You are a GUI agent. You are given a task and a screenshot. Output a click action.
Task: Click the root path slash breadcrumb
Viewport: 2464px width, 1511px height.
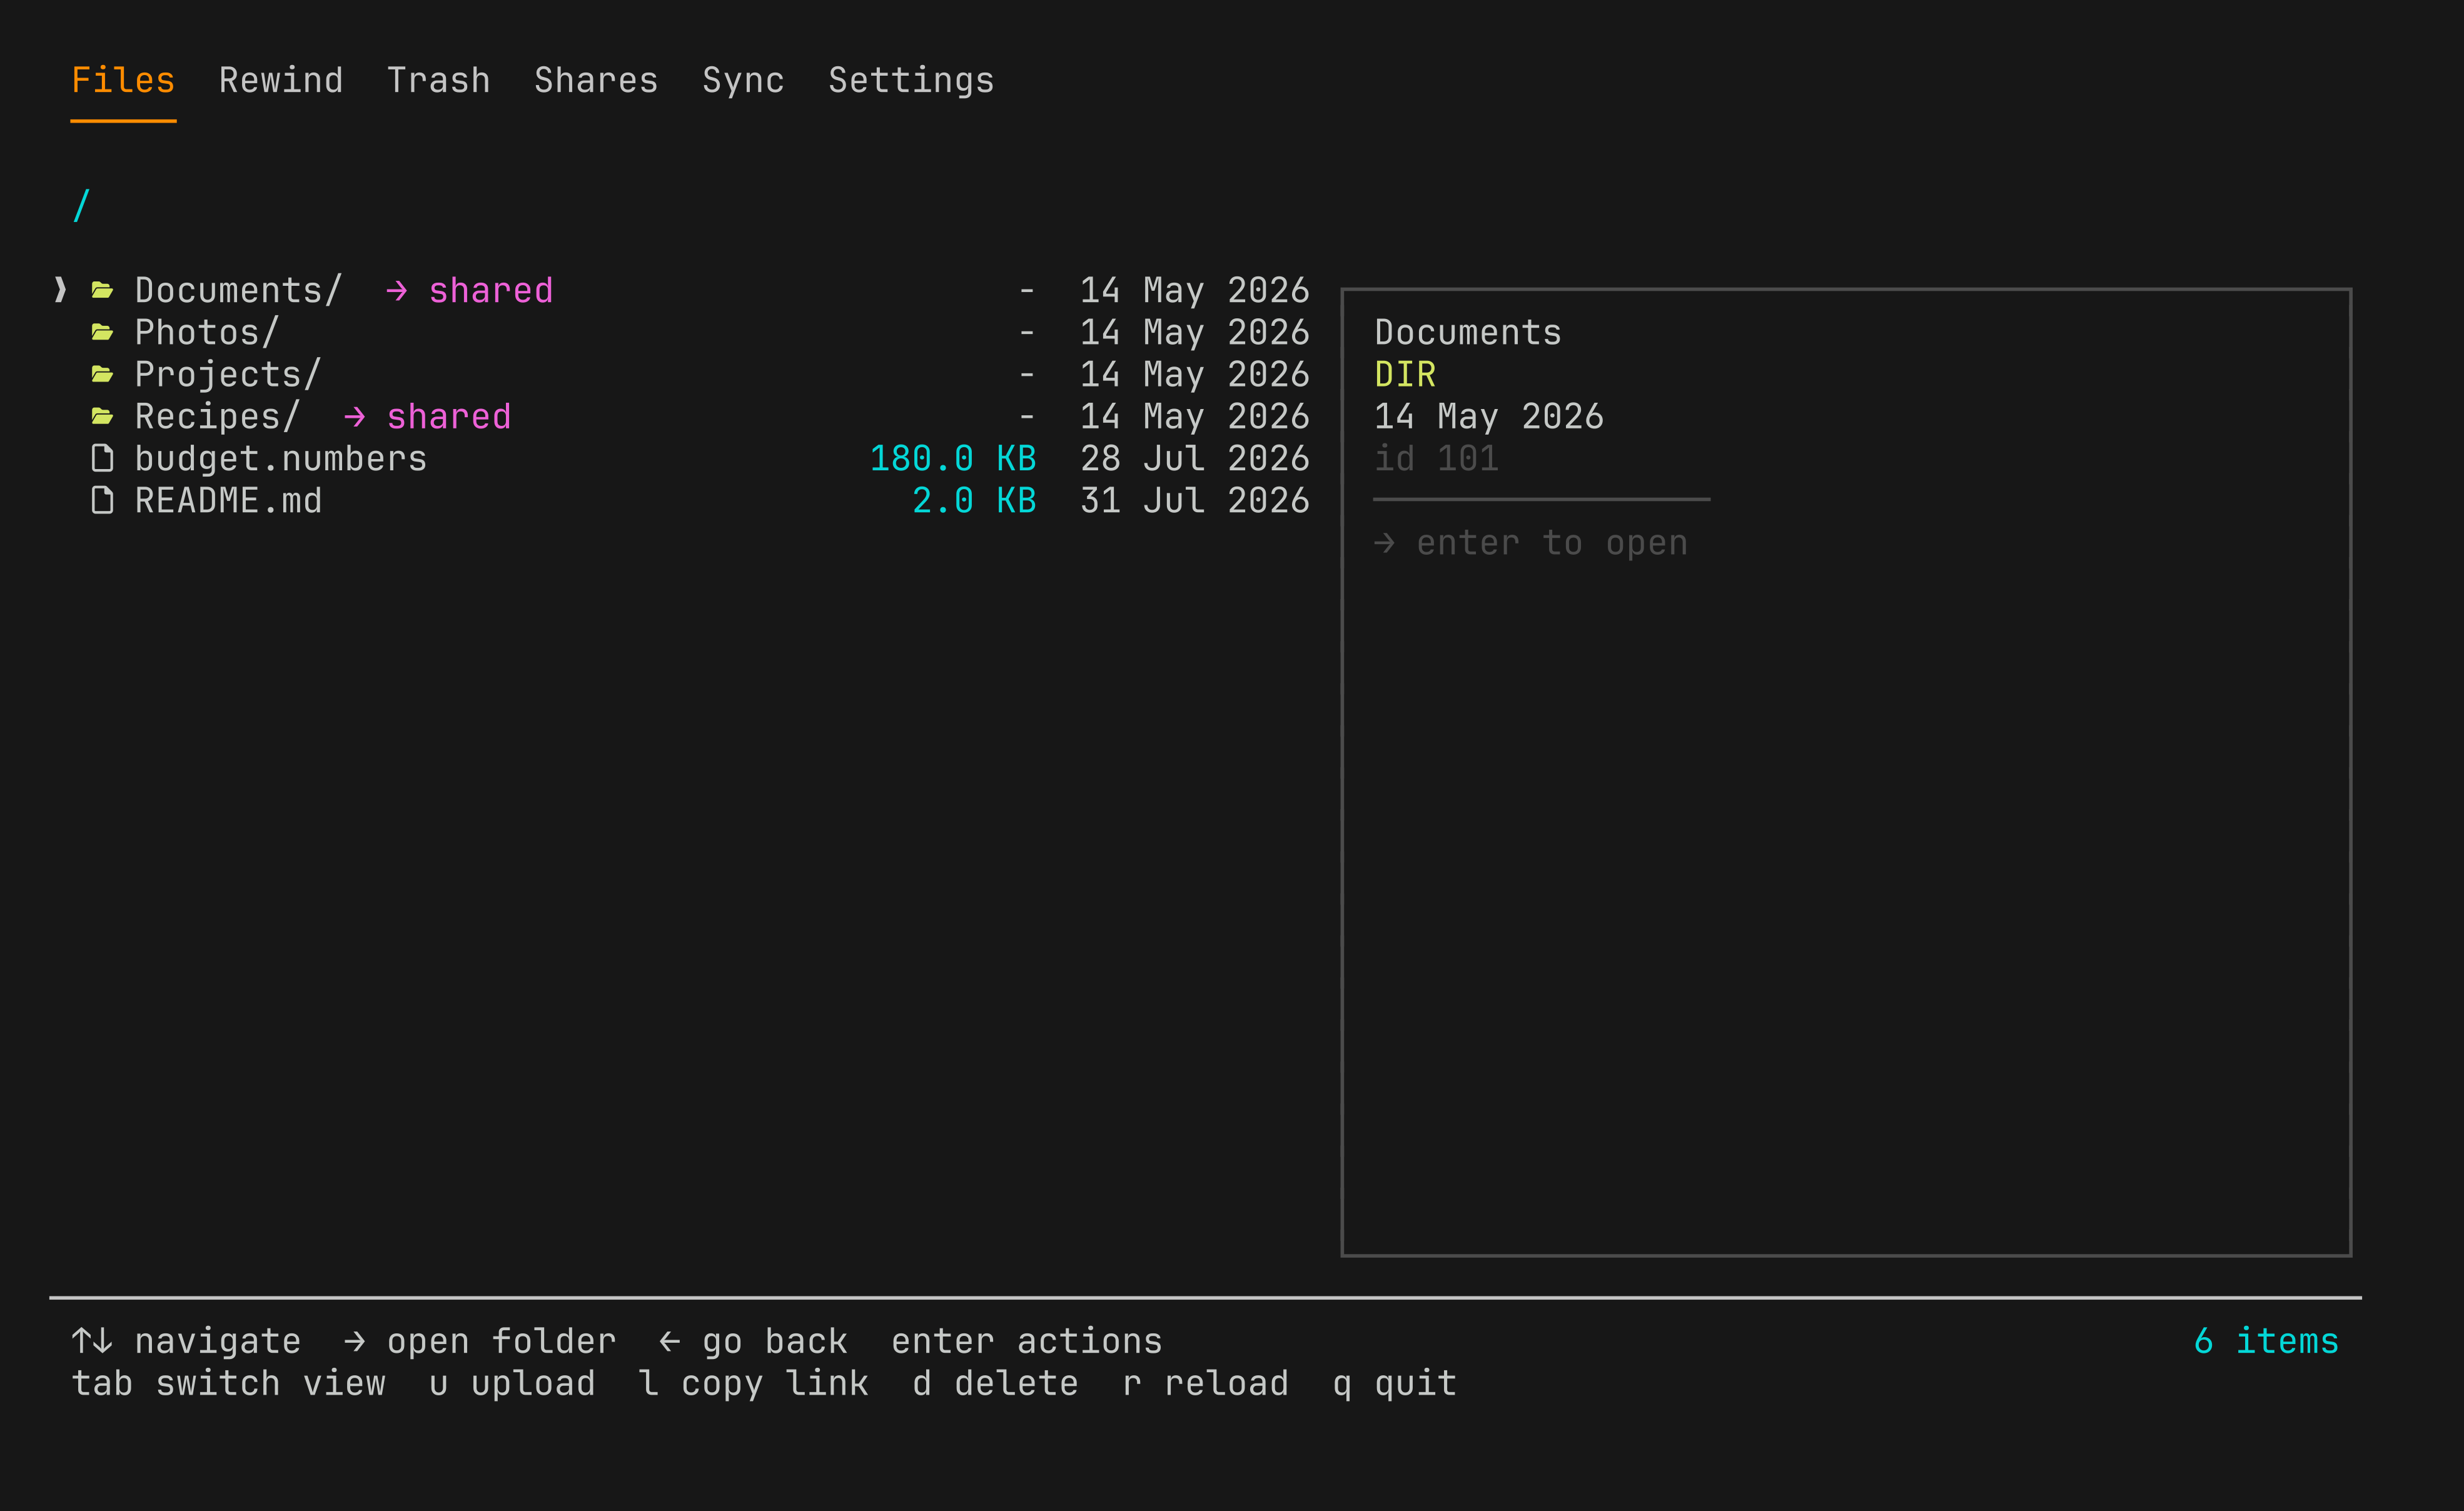point(82,206)
